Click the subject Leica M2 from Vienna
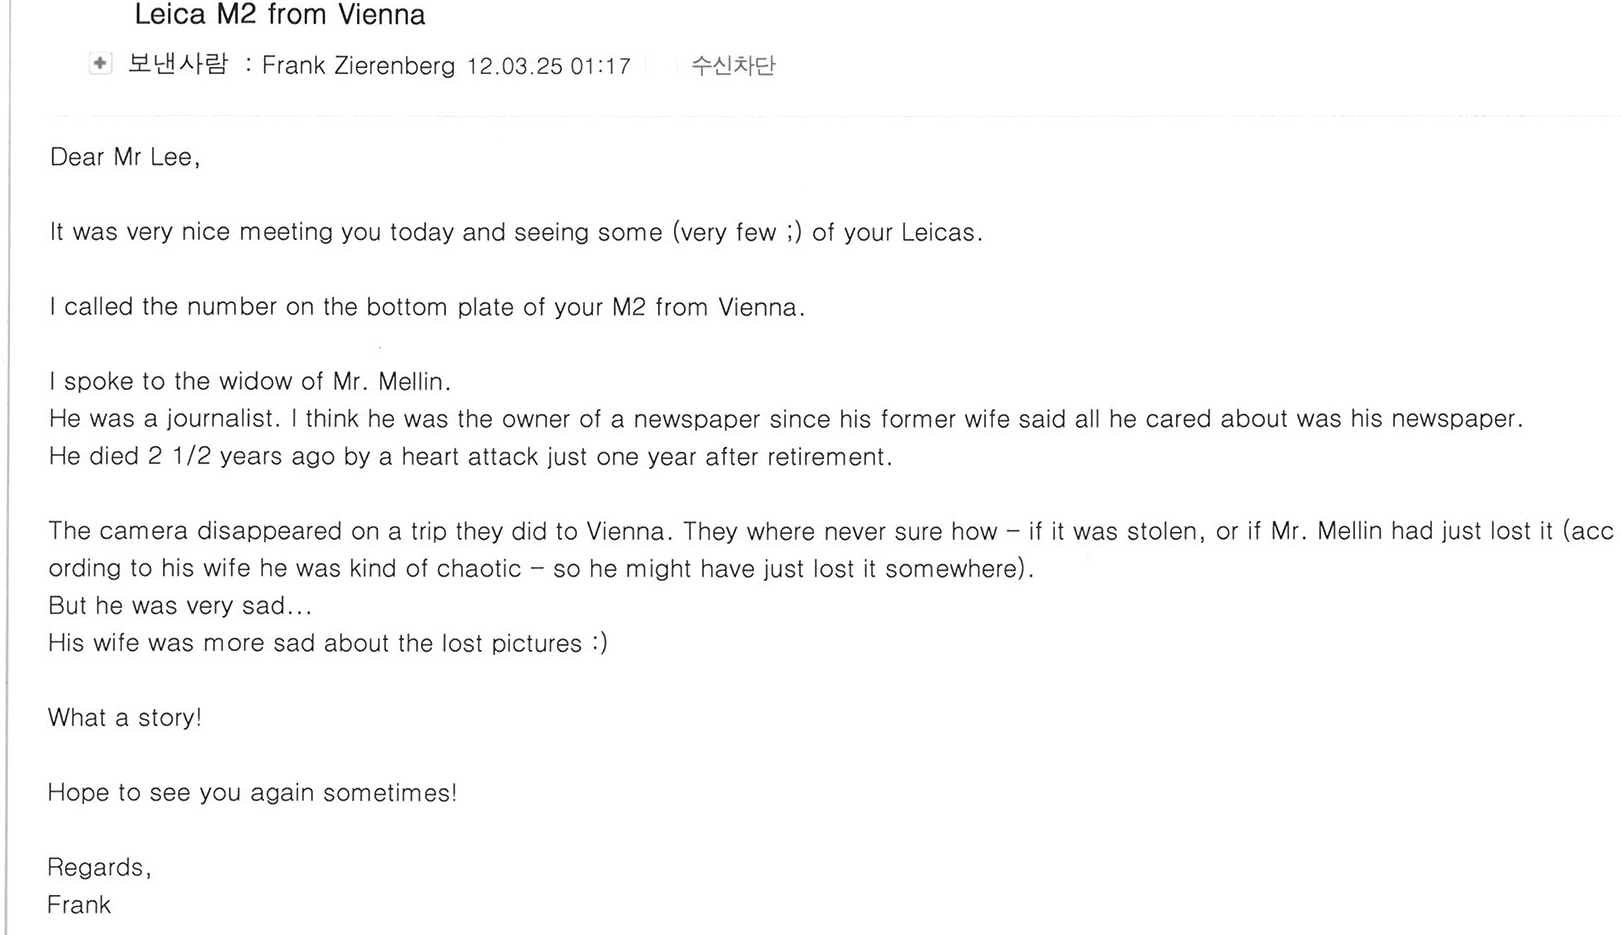 (x=280, y=15)
